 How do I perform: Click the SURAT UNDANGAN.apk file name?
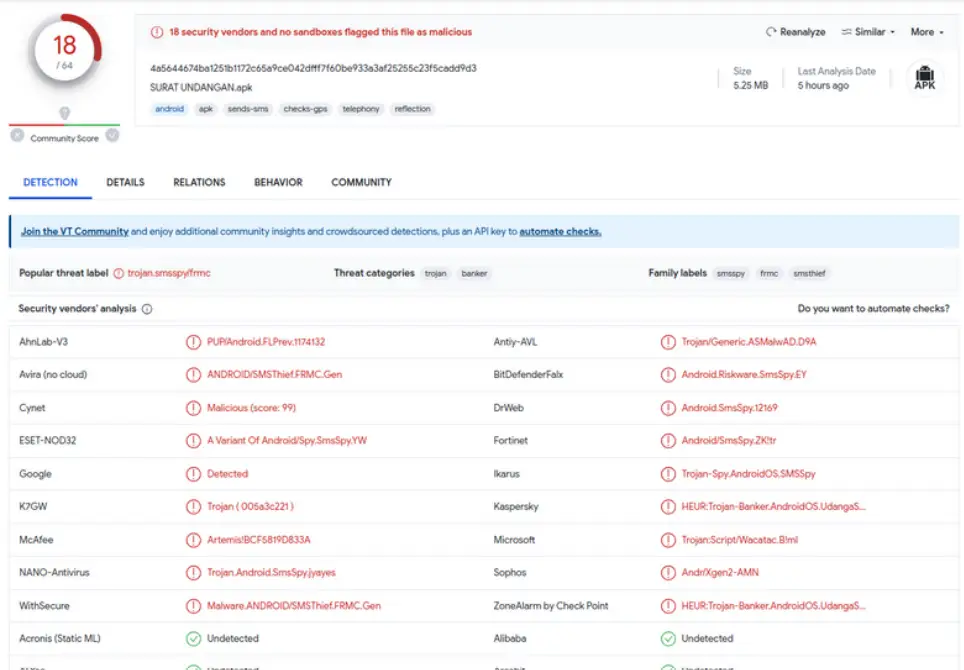coord(201,87)
